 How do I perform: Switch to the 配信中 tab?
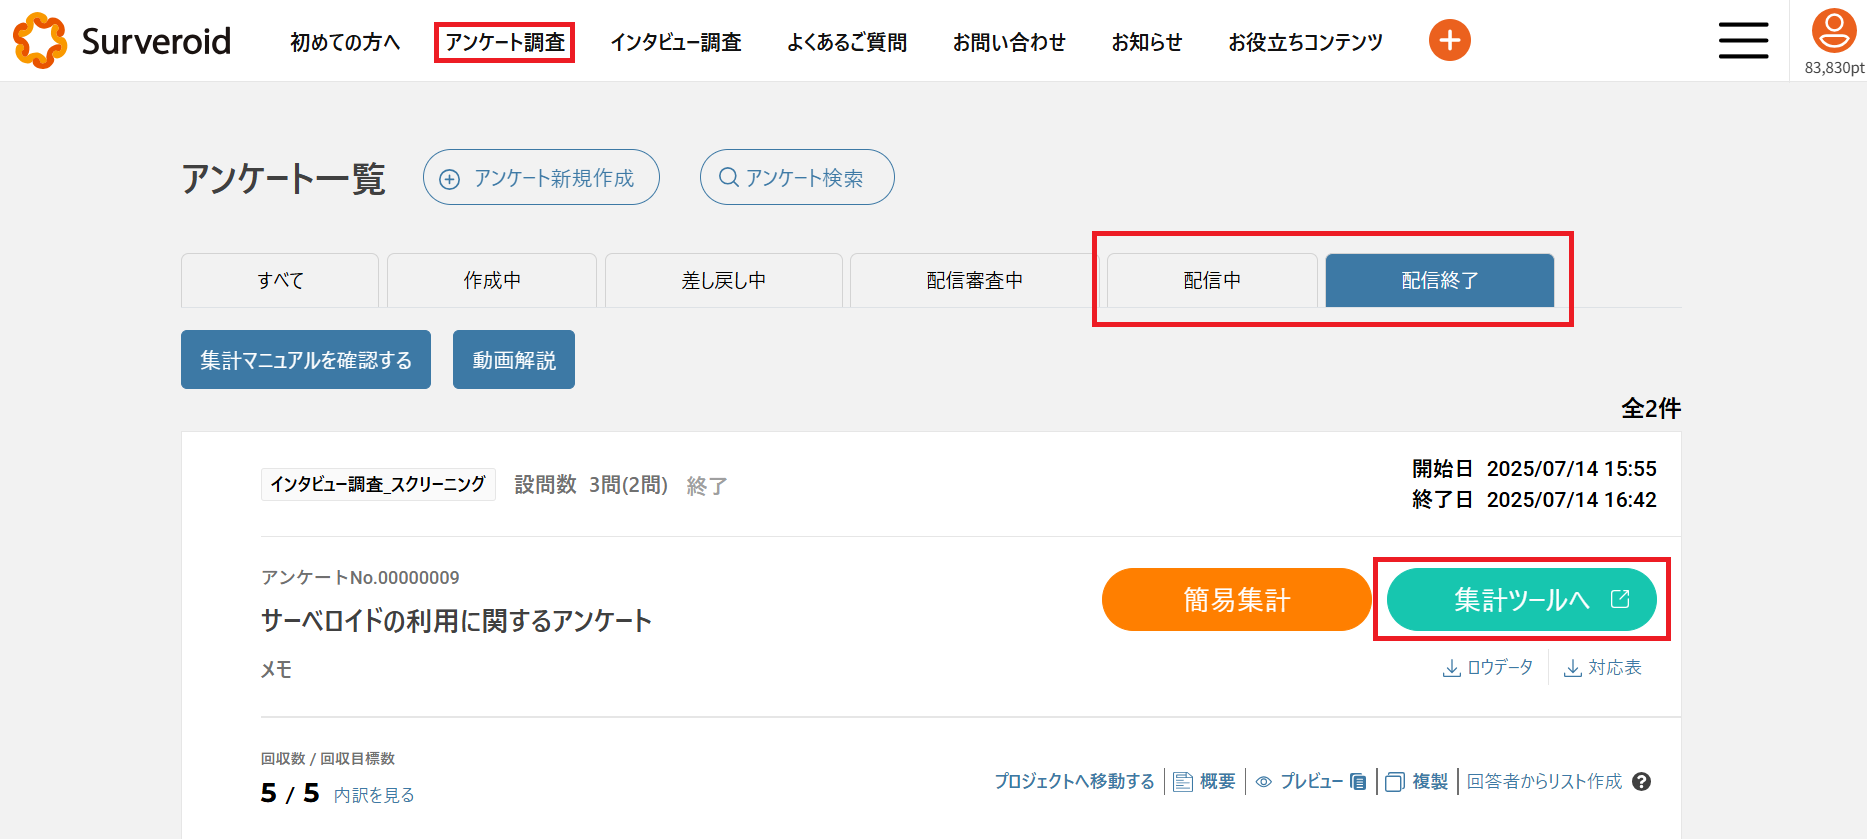[x=1212, y=281]
